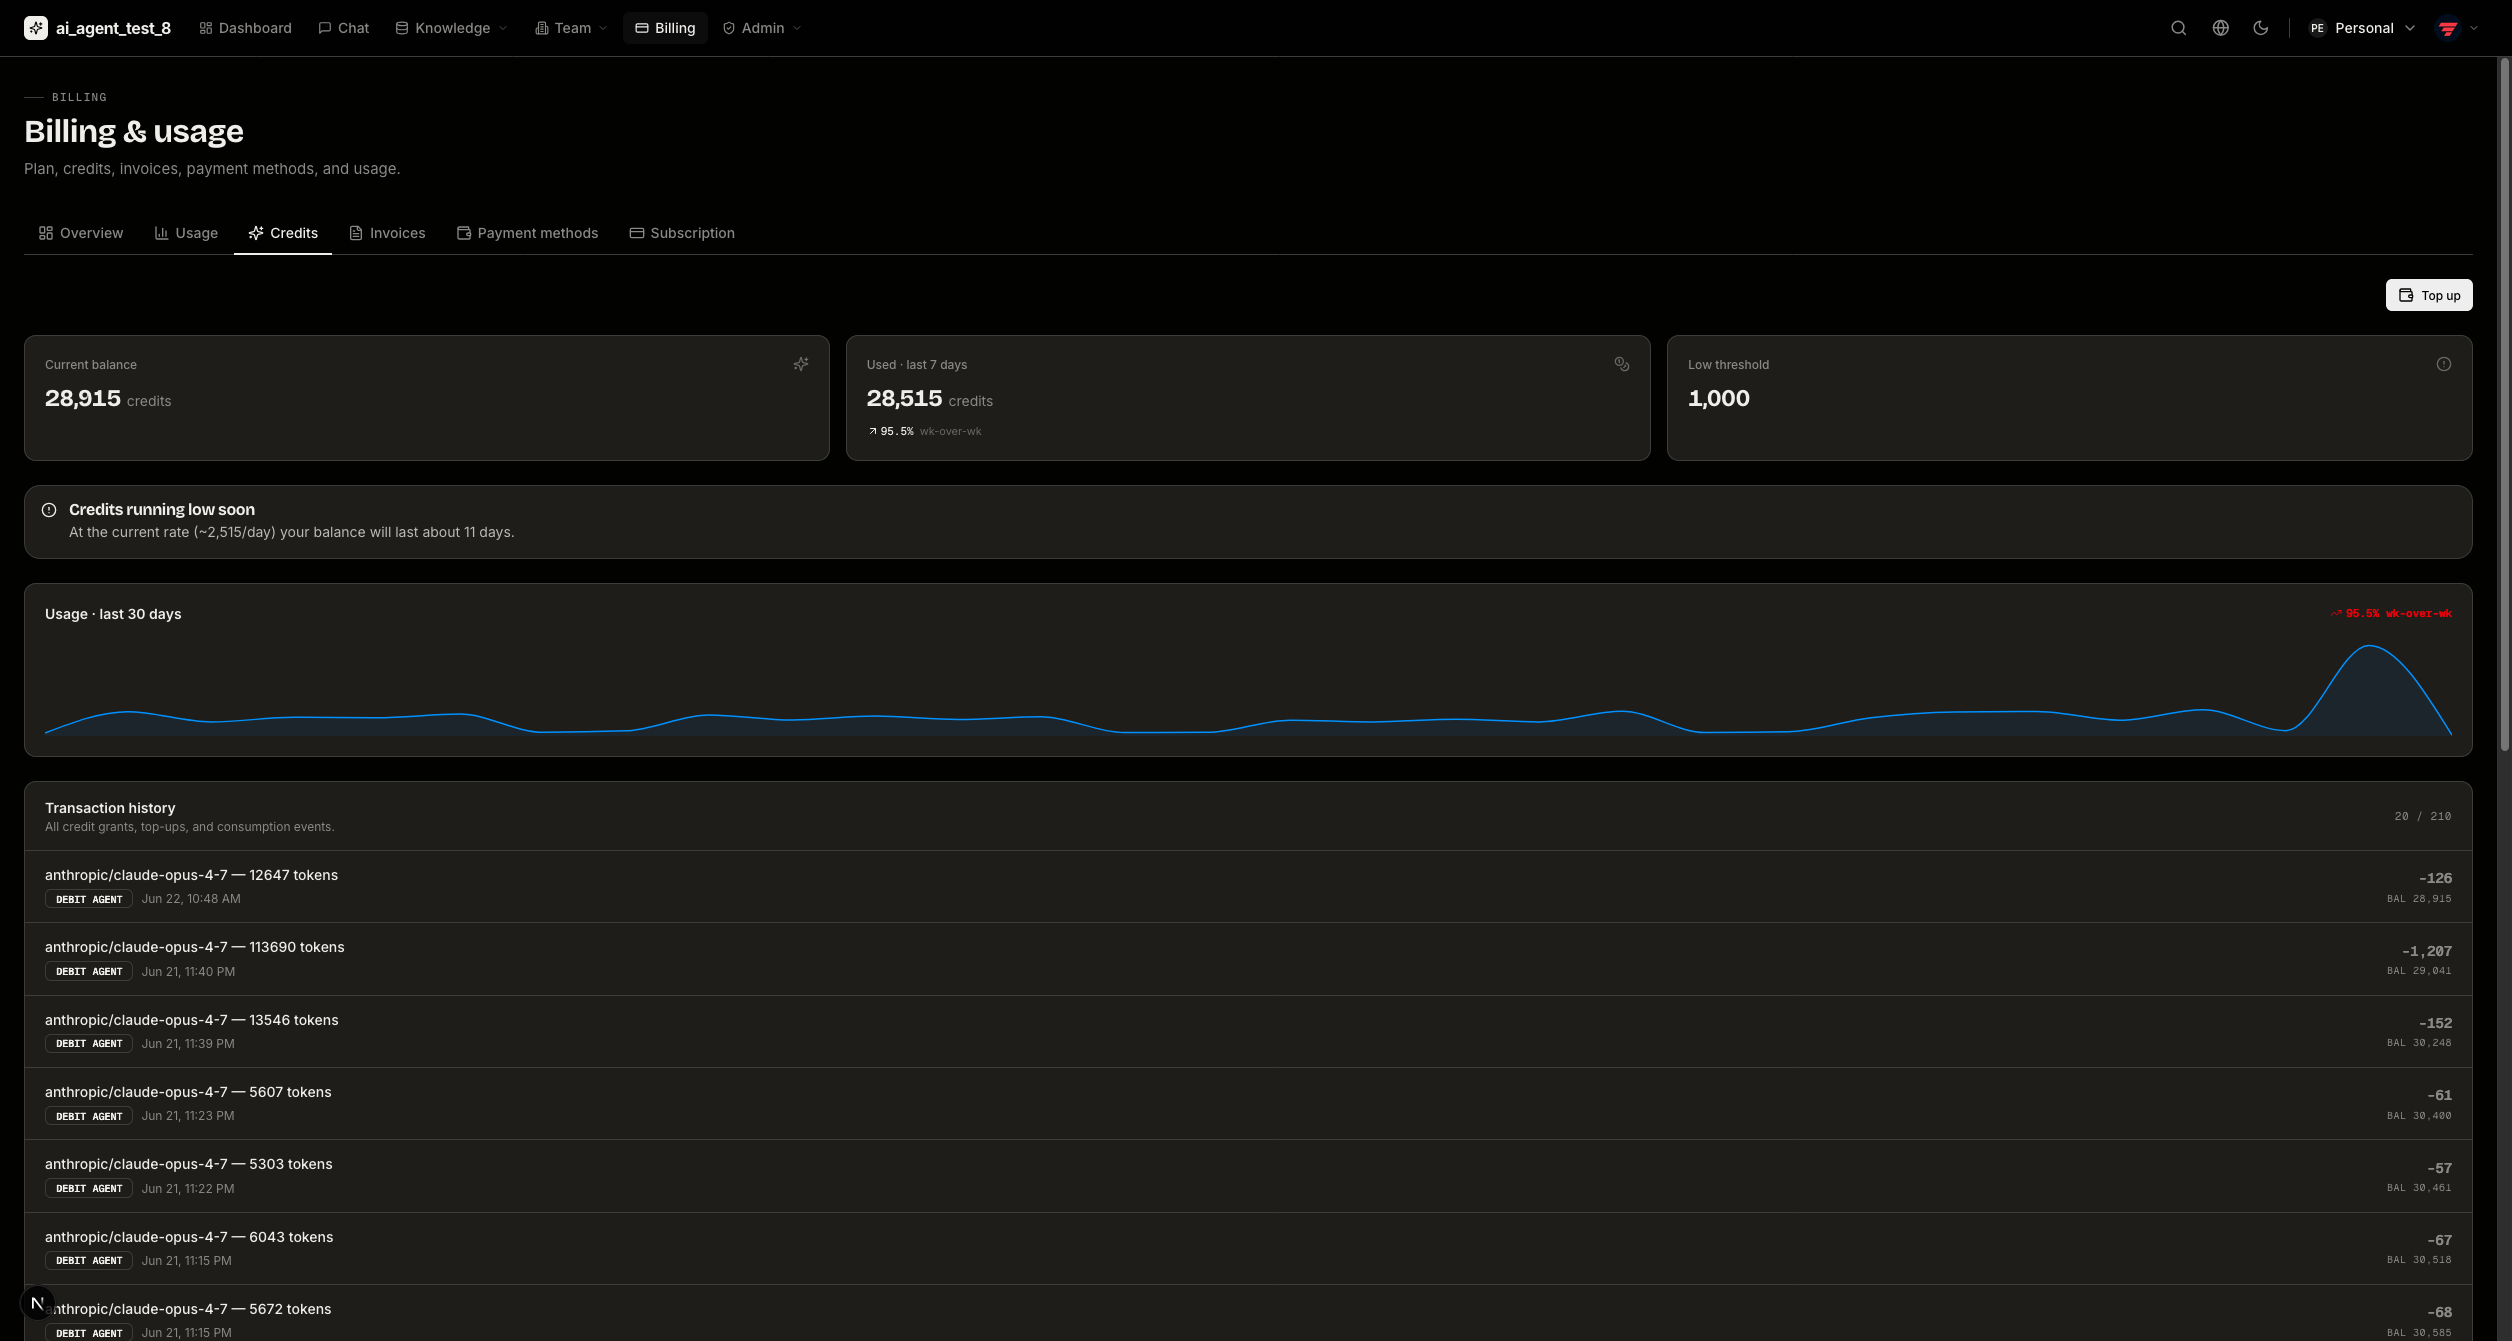
Task: Click the Top up button
Action: pos(2429,295)
